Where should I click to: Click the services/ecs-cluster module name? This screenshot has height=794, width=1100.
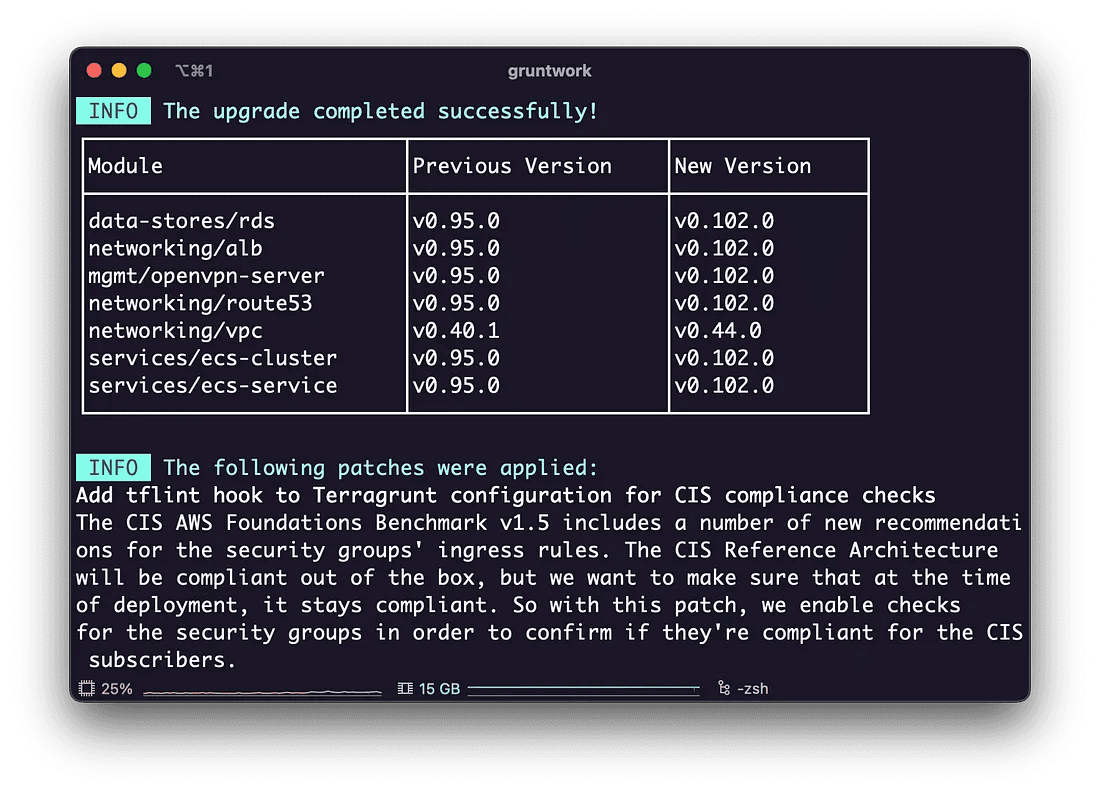tap(213, 358)
